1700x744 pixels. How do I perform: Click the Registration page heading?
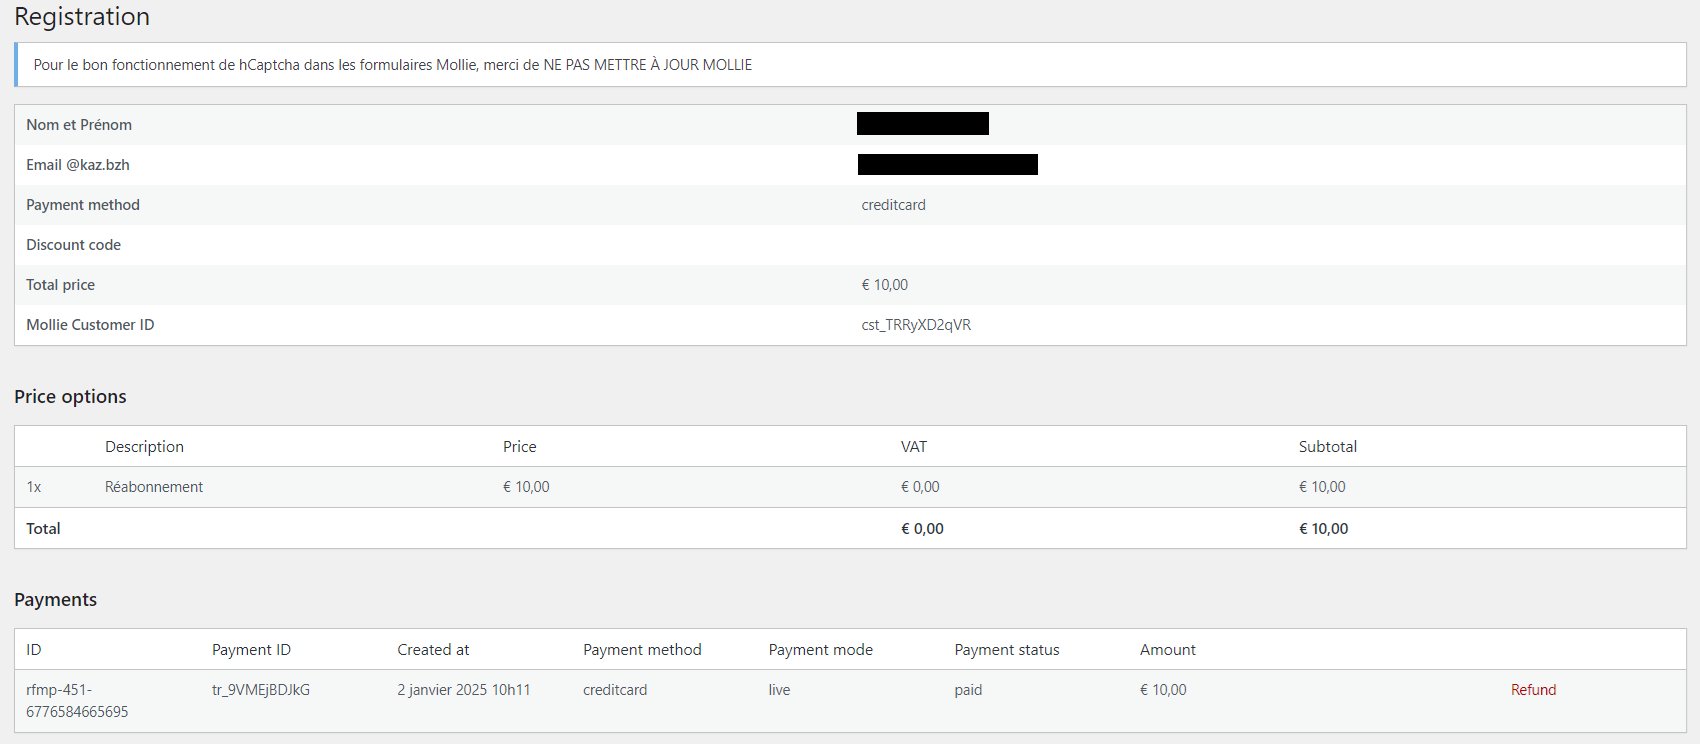click(82, 17)
